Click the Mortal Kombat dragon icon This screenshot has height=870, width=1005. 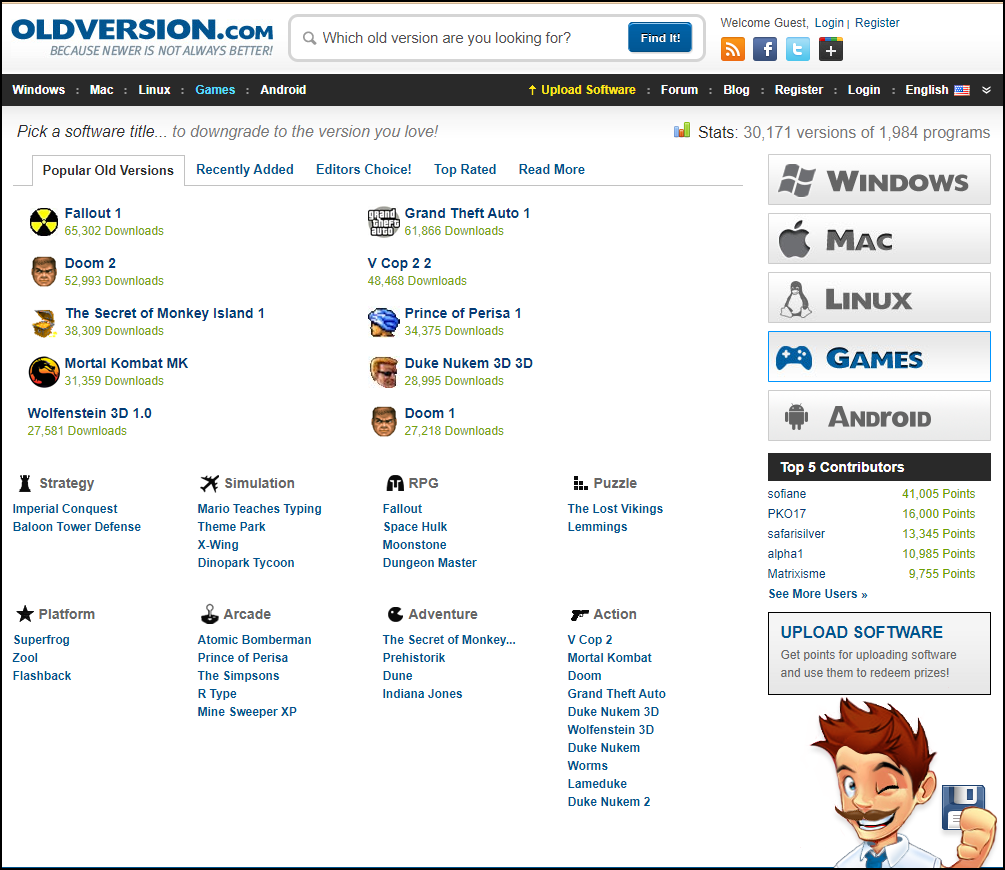(x=44, y=372)
